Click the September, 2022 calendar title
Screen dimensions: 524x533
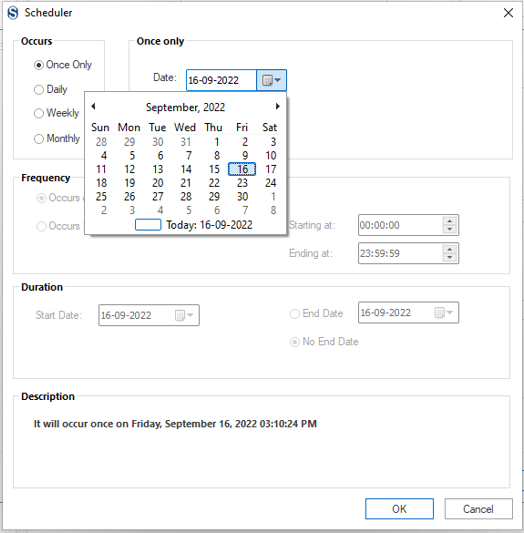[186, 107]
